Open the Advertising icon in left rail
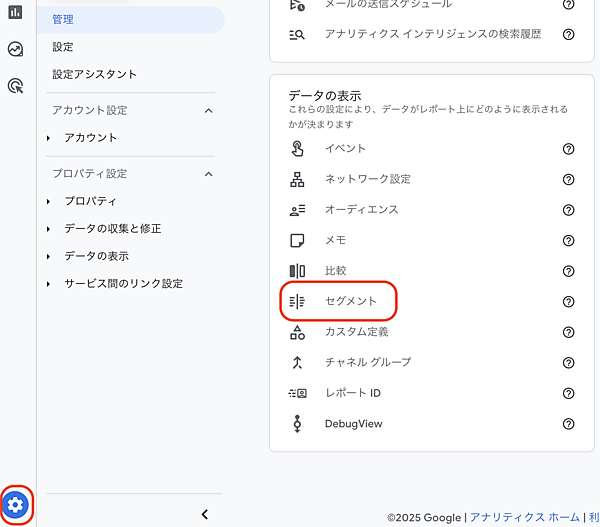The image size is (600, 527). coord(15,86)
